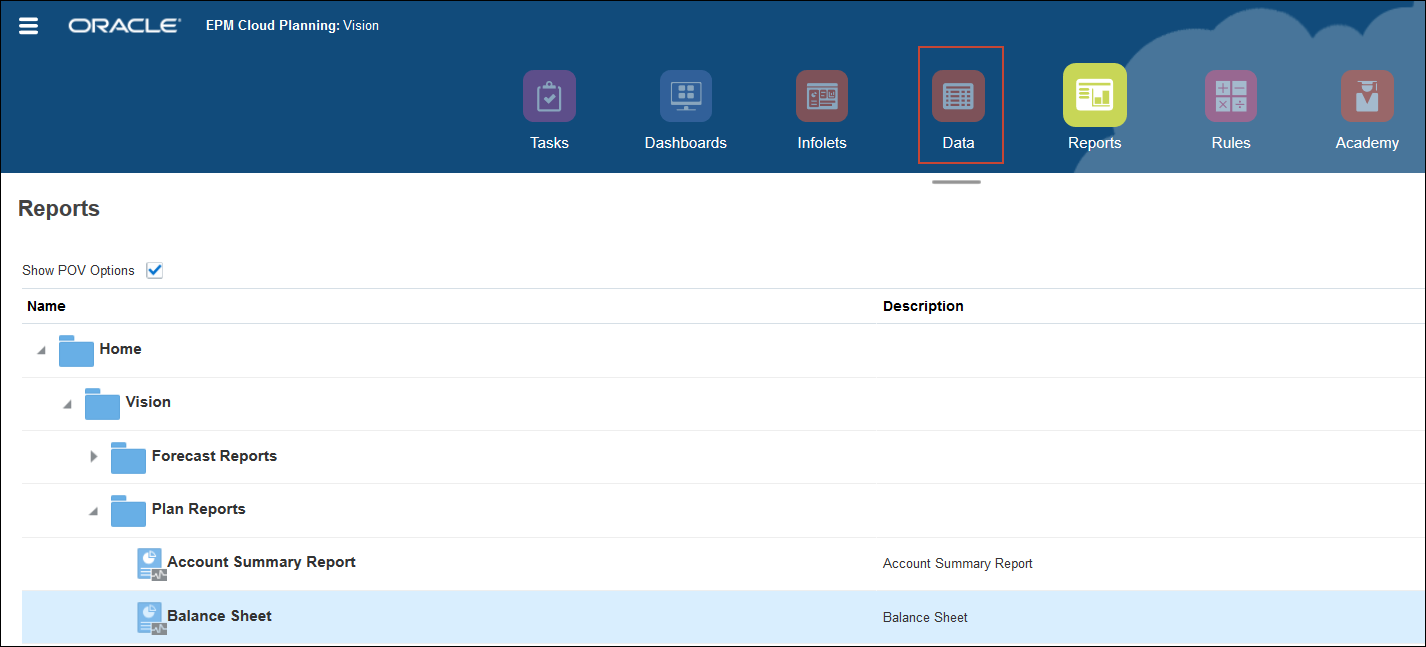Uncheck the Show POV Options checkbox
The height and width of the screenshot is (647, 1426).
pyautogui.click(x=154, y=269)
